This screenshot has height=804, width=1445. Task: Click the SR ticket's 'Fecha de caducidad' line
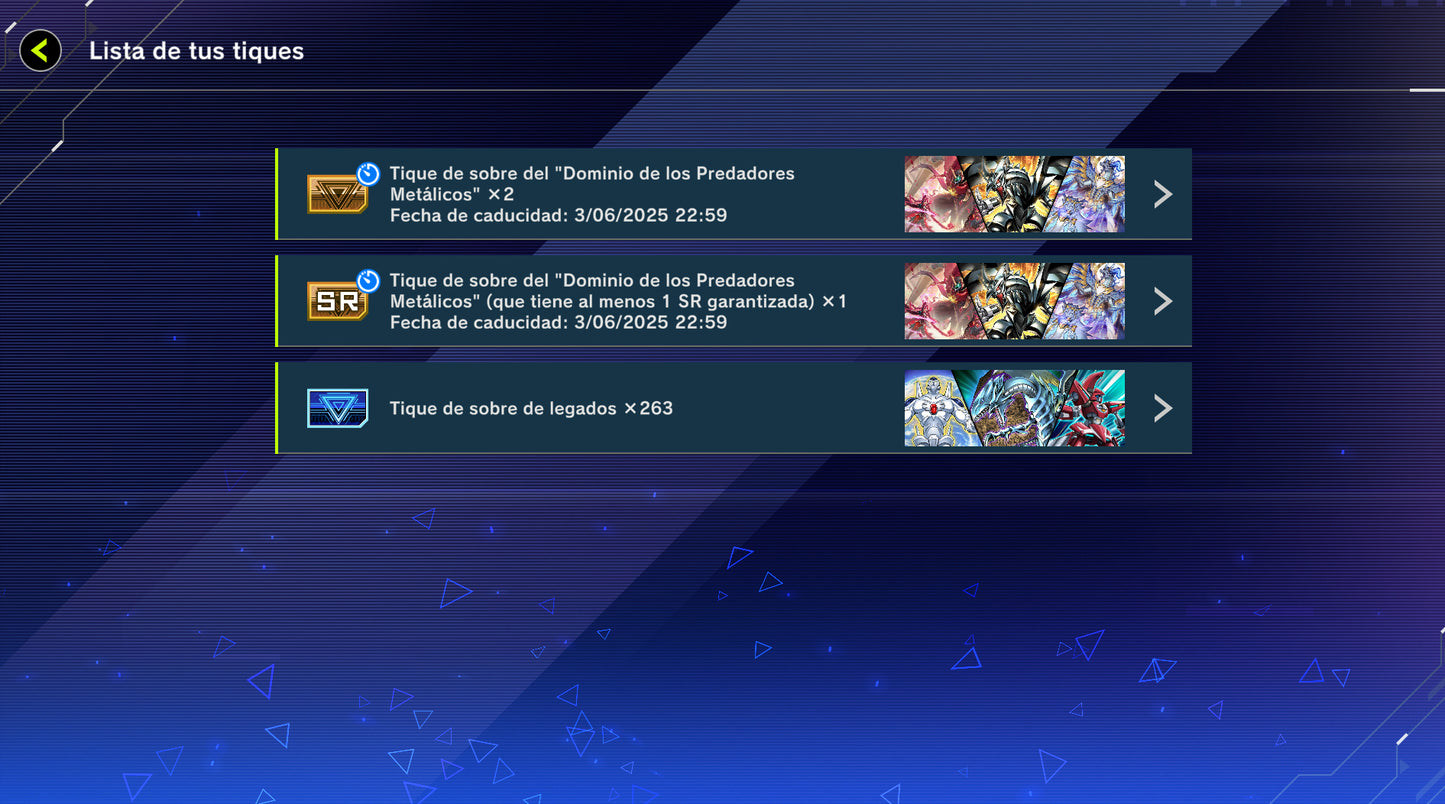click(558, 322)
